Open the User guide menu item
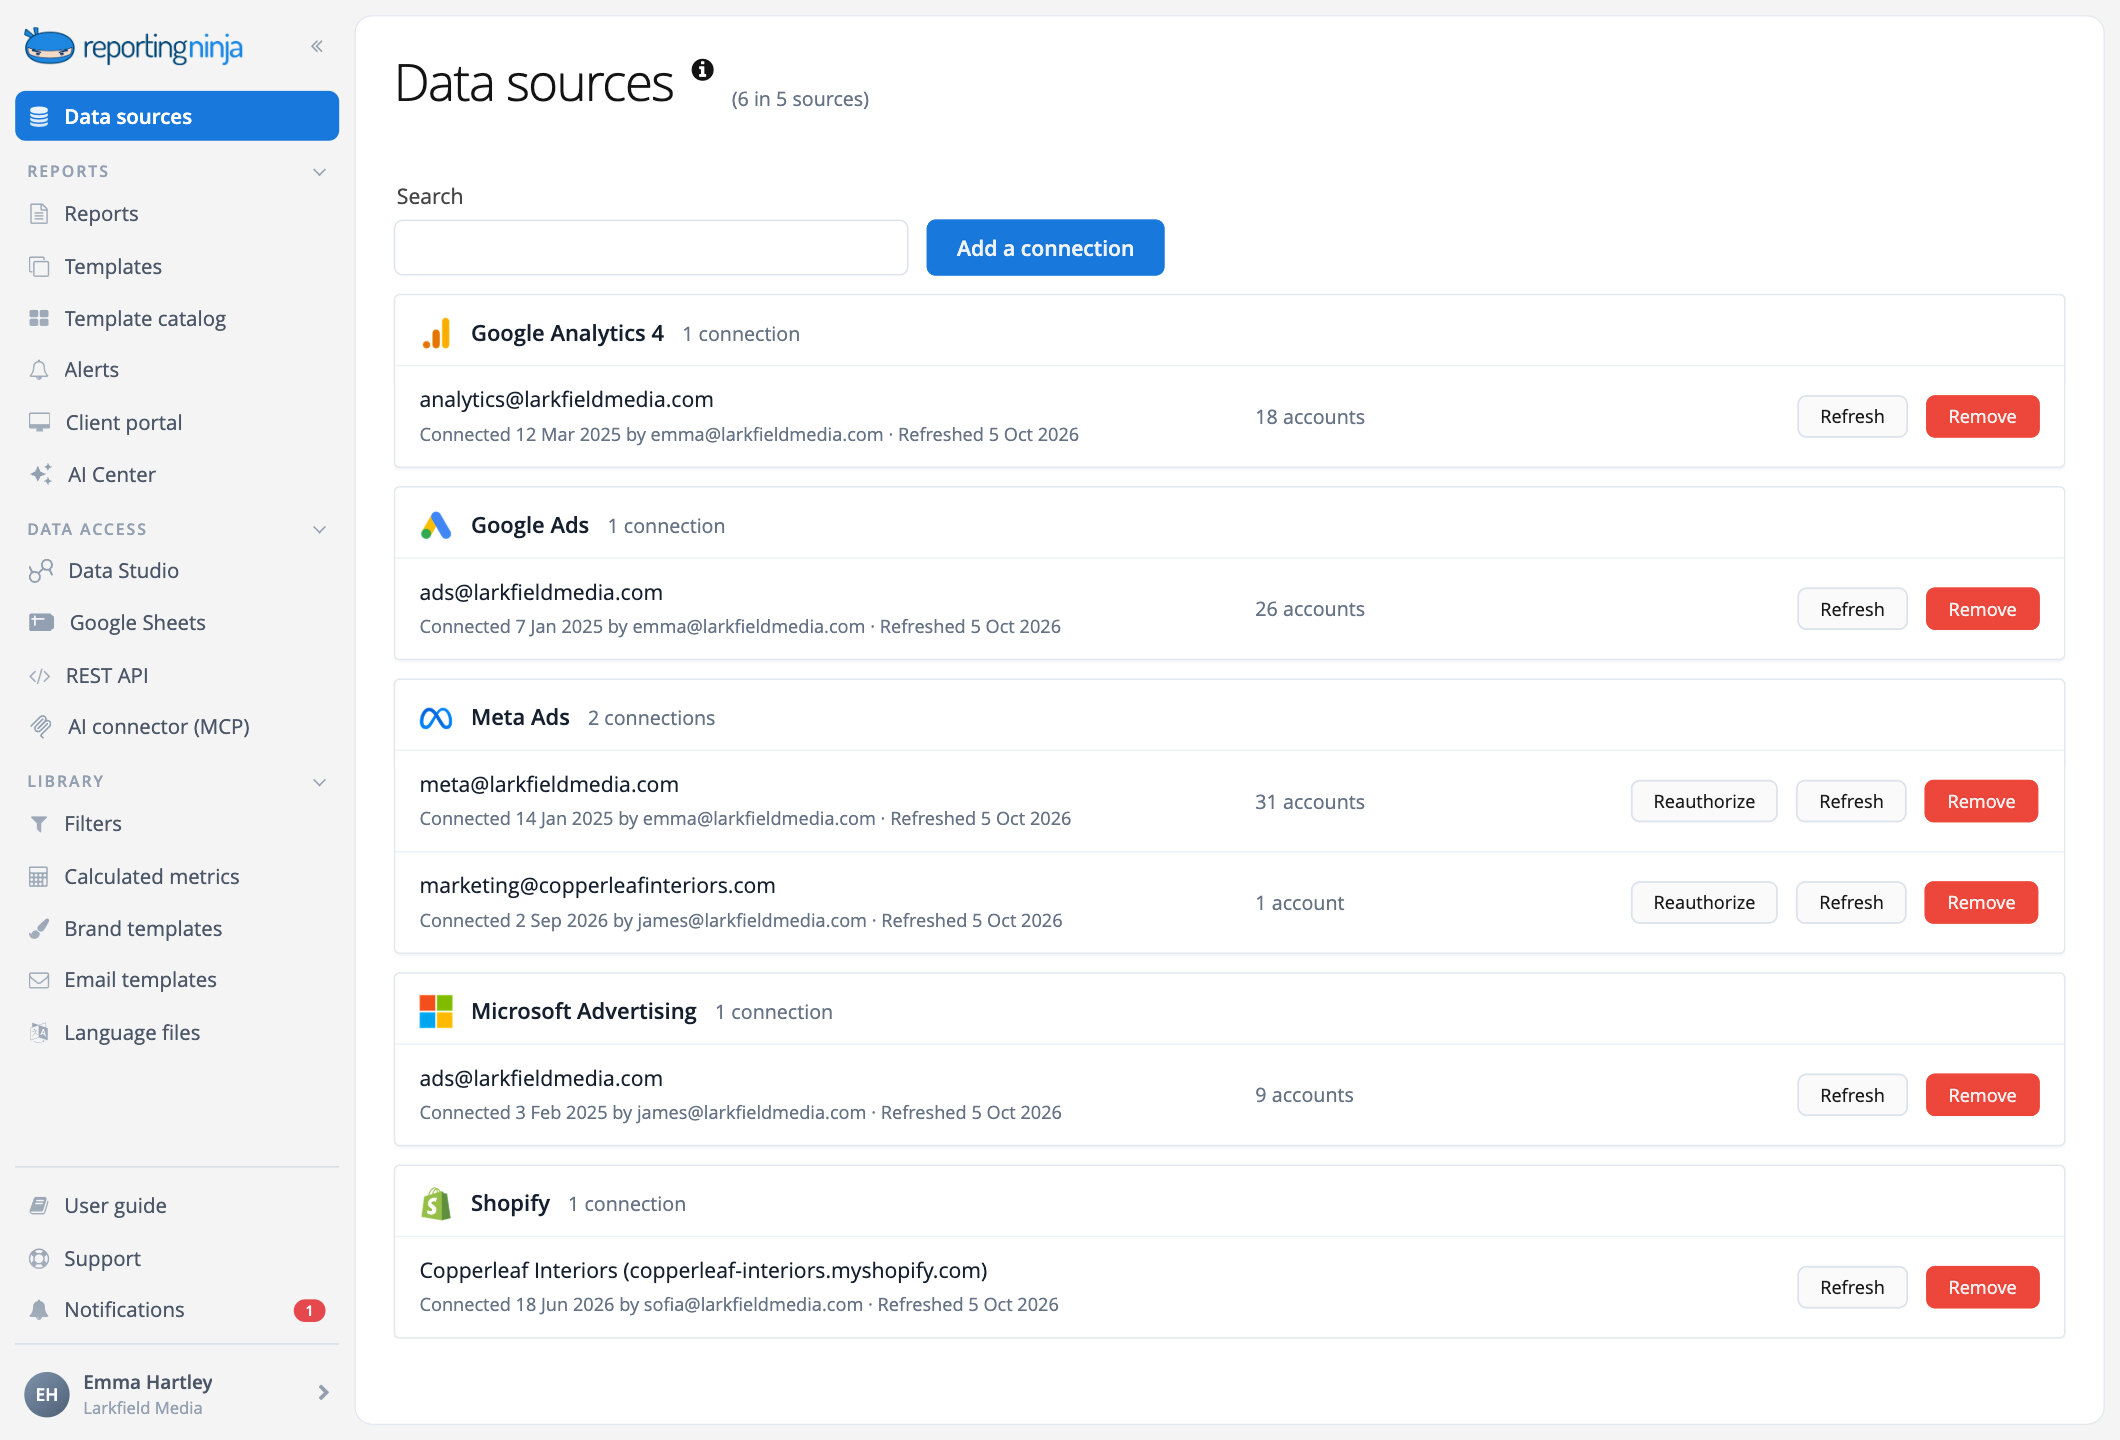Screen dimensions: 2120x1440 pyautogui.click(x=177, y=1205)
